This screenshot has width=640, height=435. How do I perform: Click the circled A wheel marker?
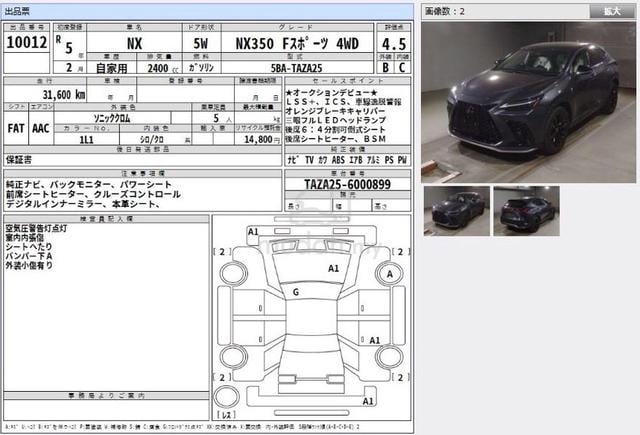point(390,274)
